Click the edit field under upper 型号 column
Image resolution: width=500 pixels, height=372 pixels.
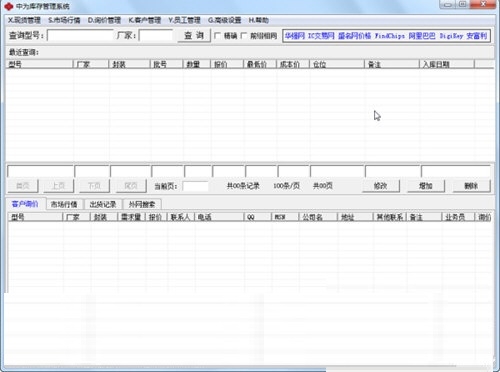click(40, 171)
